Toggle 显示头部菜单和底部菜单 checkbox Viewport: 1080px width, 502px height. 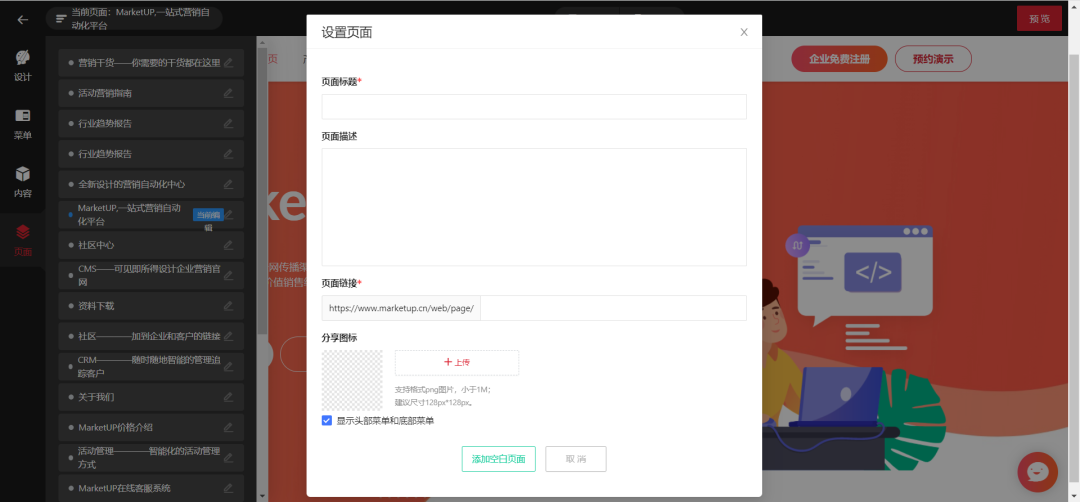327,420
